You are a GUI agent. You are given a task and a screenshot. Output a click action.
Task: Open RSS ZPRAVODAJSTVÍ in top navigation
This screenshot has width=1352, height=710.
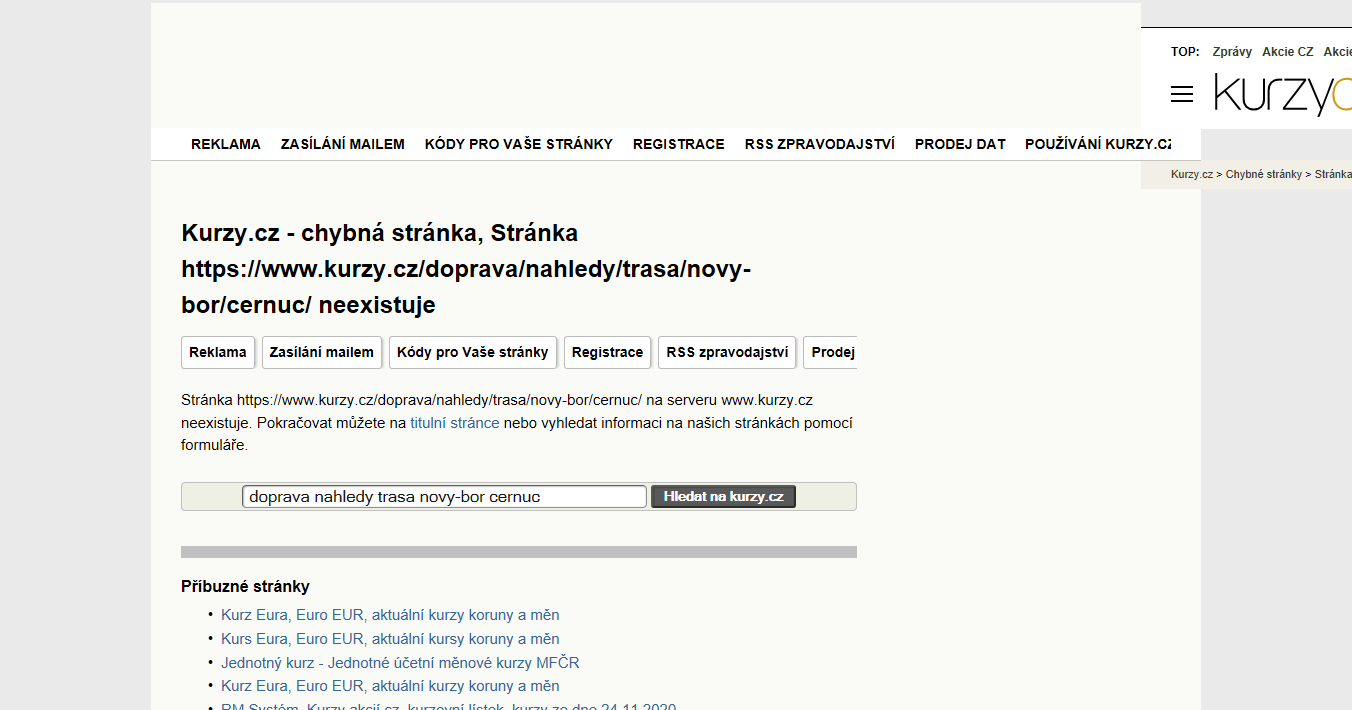click(x=820, y=144)
